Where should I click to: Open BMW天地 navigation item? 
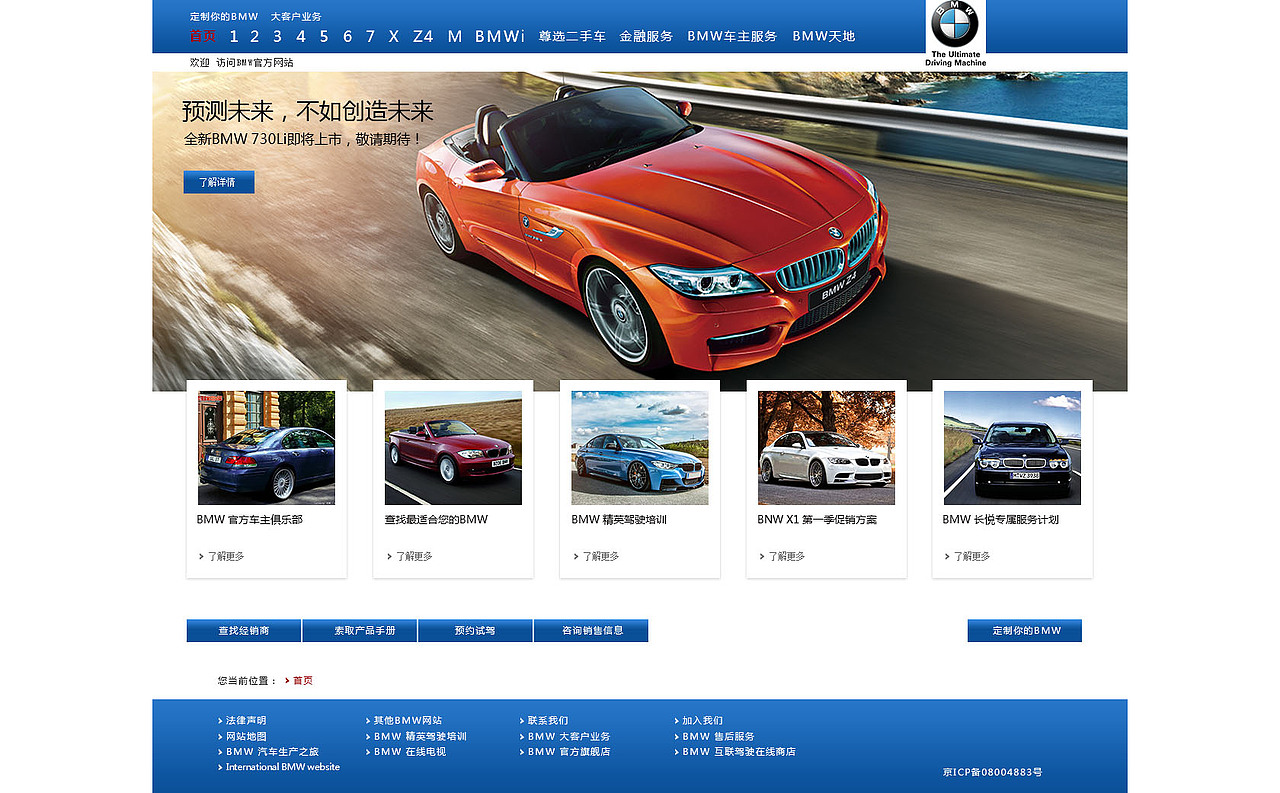pos(824,36)
